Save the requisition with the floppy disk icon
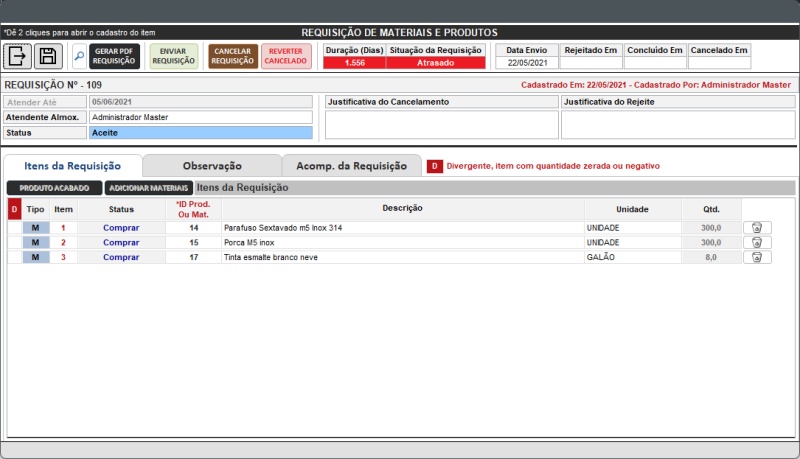 click(48, 56)
